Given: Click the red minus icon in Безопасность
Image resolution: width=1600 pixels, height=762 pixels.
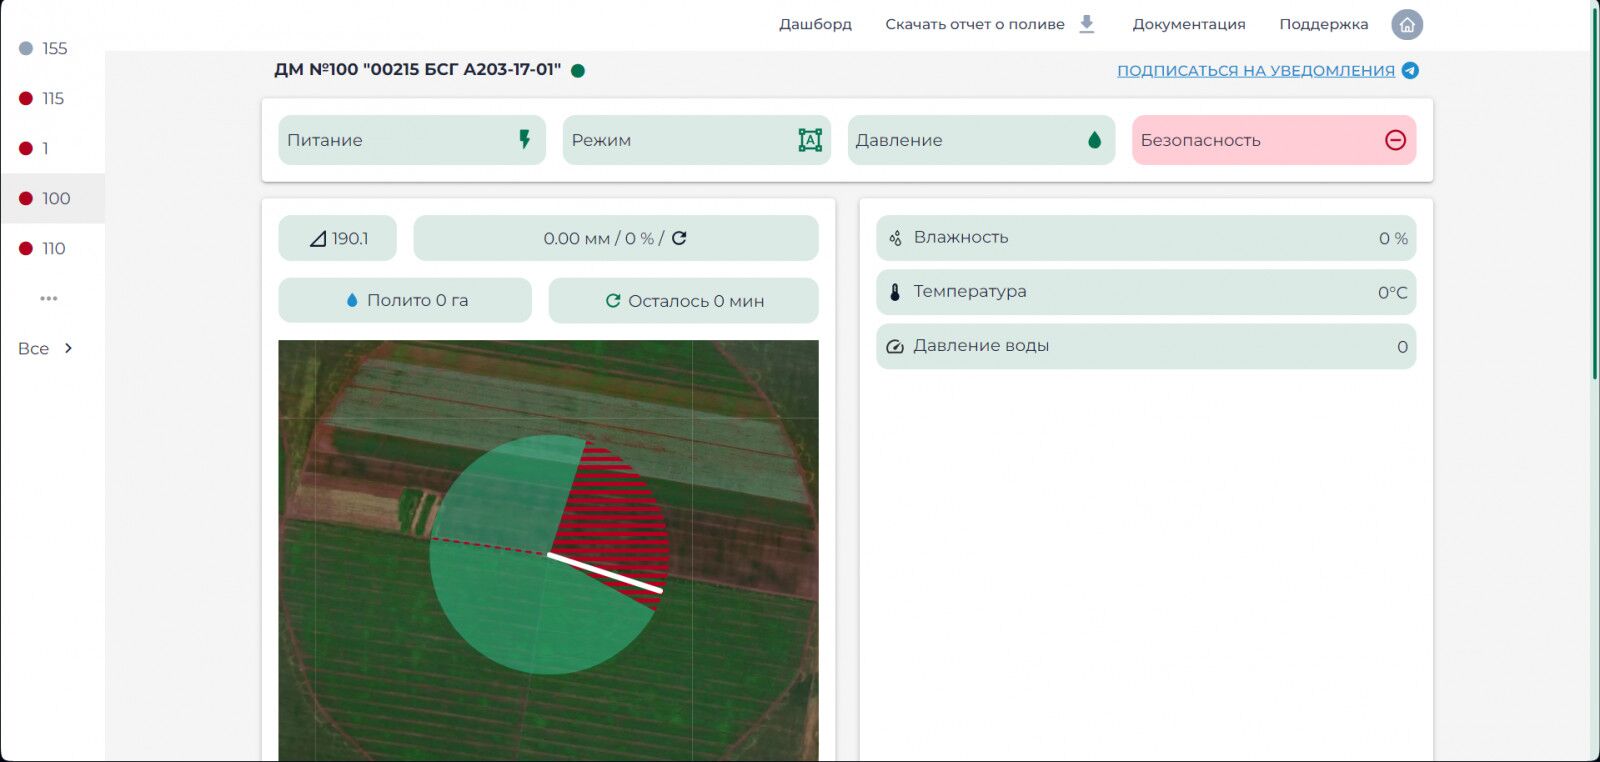Looking at the screenshot, I should tap(1395, 140).
